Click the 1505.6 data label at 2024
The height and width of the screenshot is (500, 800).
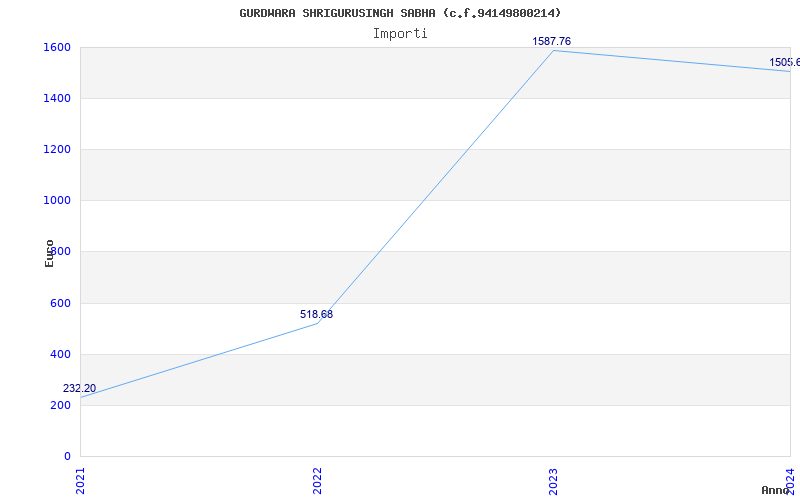tap(784, 63)
